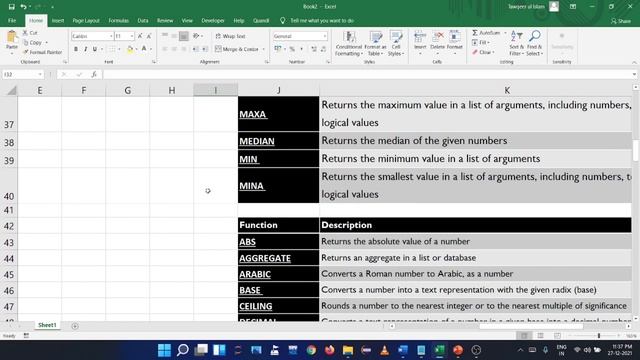Increase indent
This screenshot has height=360, width=640.
[205, 49]
